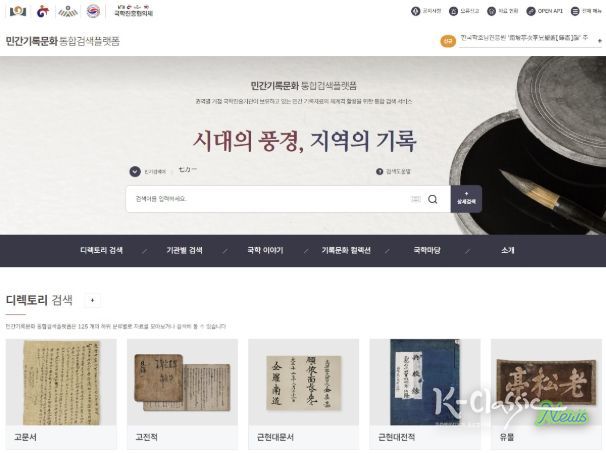Screen dimensions: 606x453
Task: Open the 전체 메뉴 hamburger menu icon
Action: click(575, 11)
